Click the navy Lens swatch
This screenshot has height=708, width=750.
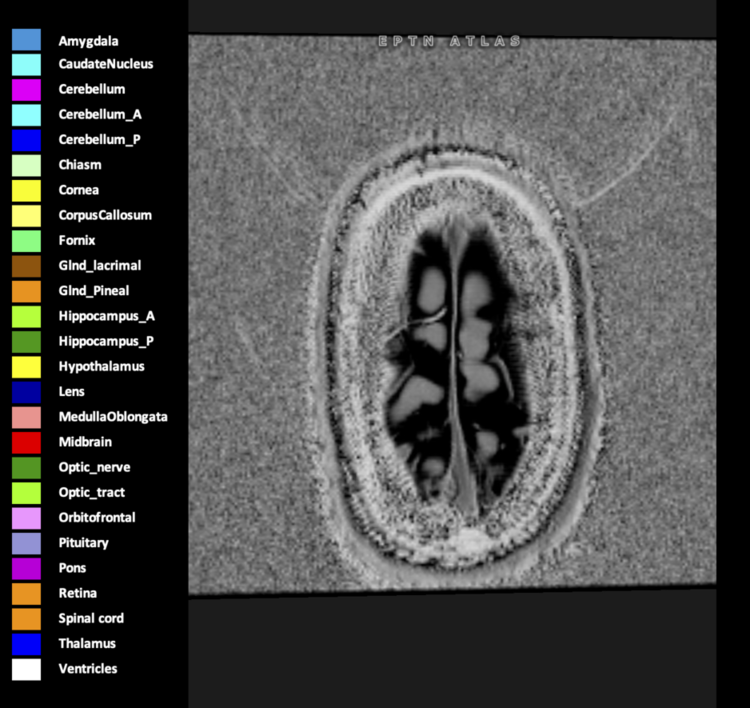pos(26,392)
